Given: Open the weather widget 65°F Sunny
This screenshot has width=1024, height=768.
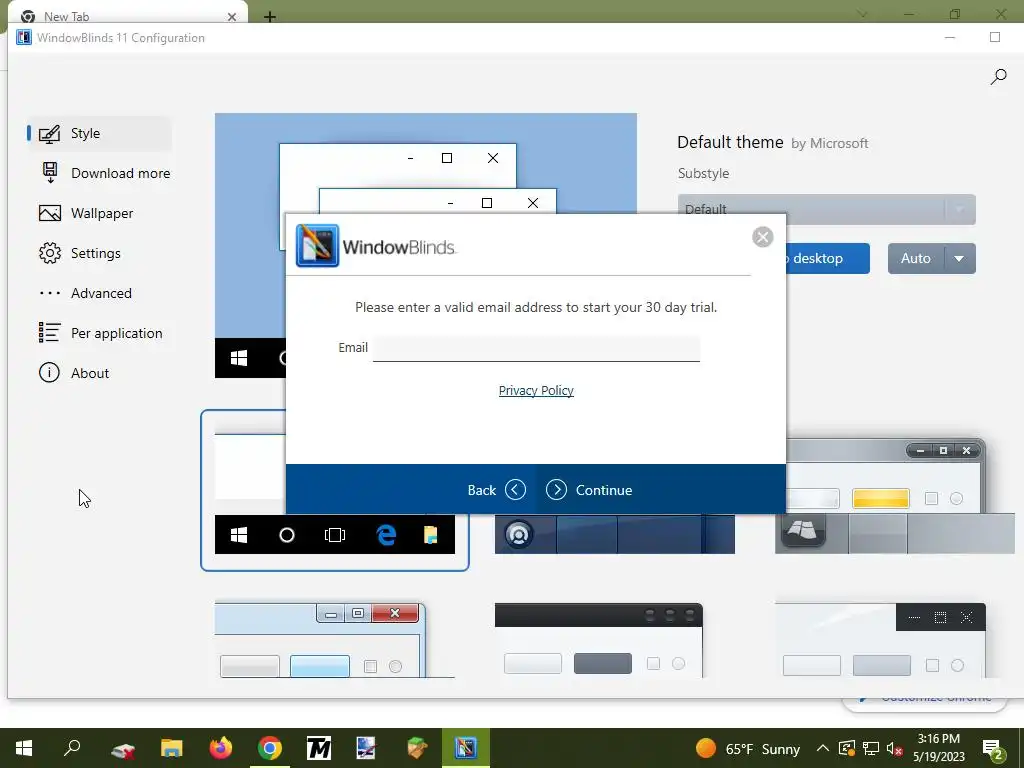Looking at the screenshot, I should 748,748.
